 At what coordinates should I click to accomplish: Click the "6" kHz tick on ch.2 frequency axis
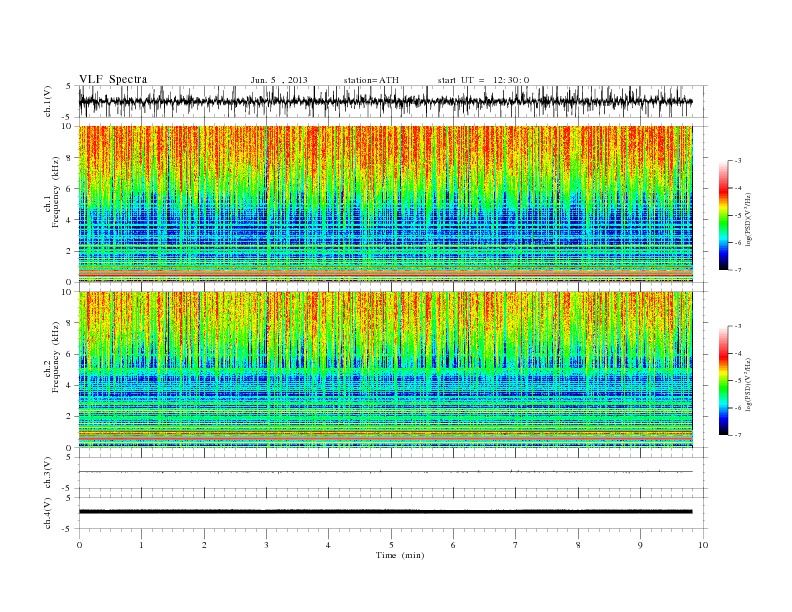point(70,354)
